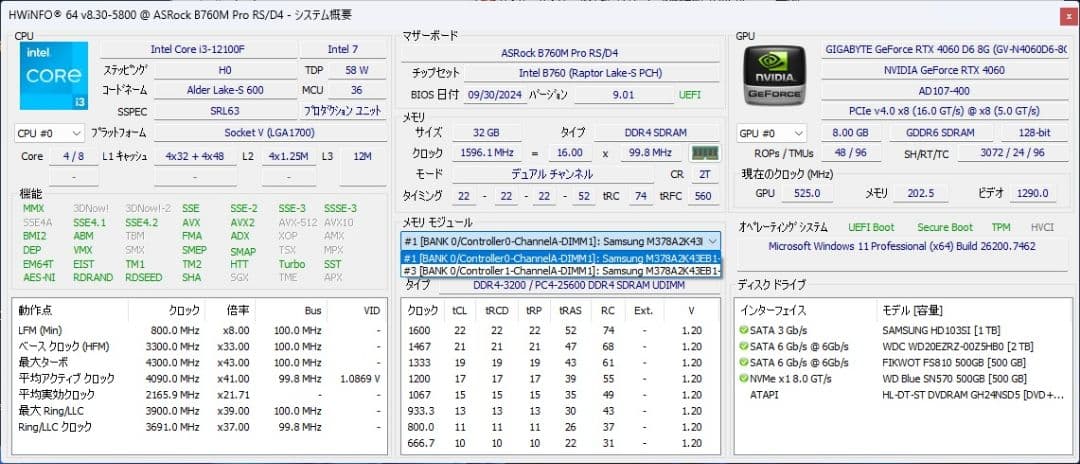The height and width of the screenshot is (464, 1080).
Task: Click the DDR4 SDRAM memory type field
Action: [656, 132]
